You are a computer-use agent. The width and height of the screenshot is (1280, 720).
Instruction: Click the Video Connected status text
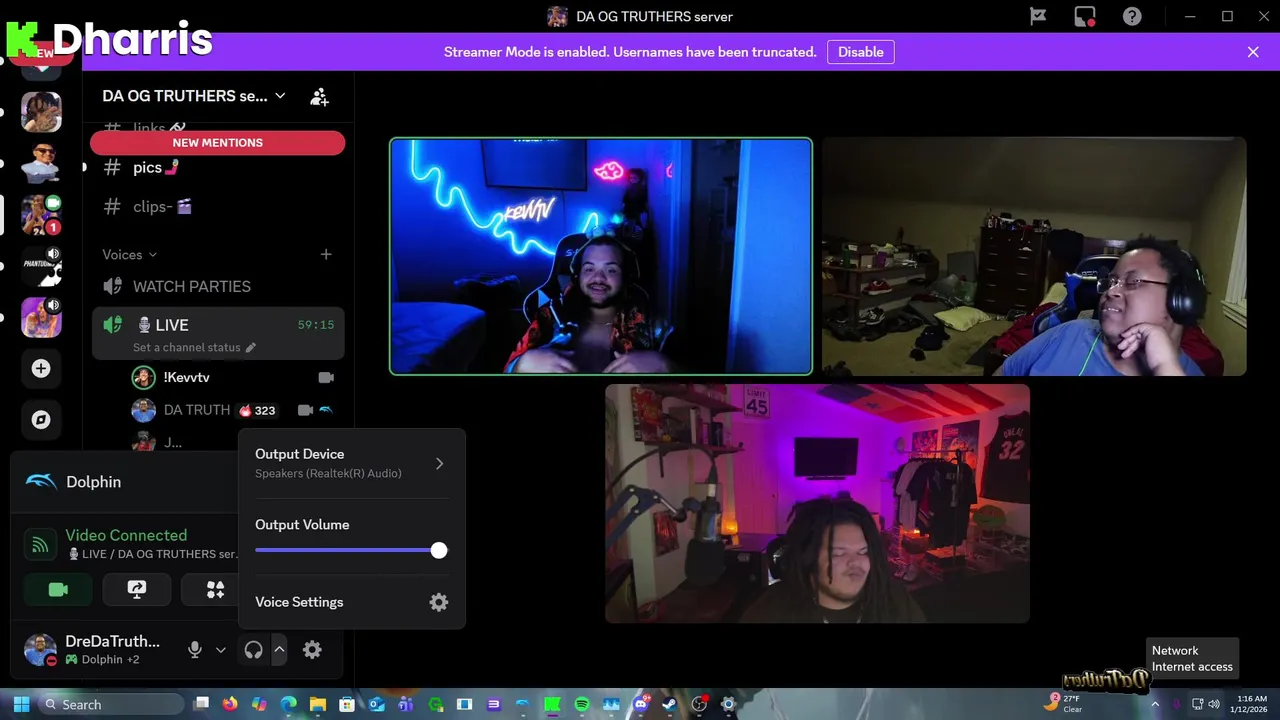pyautogui.click(x=126, y=535)
